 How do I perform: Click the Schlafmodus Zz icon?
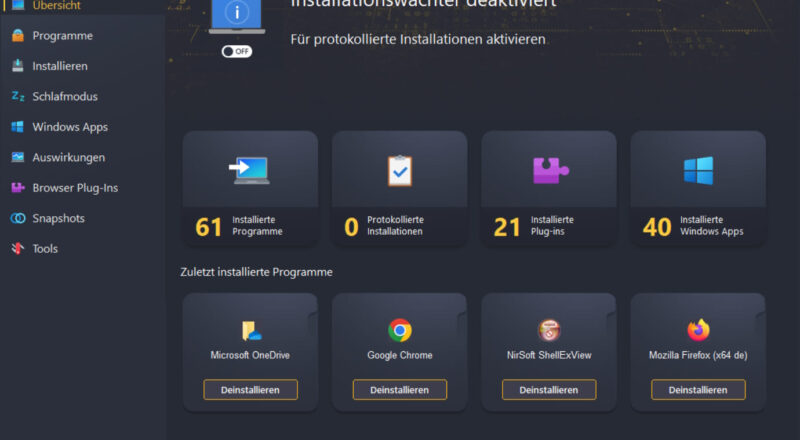tap(18, 96)
